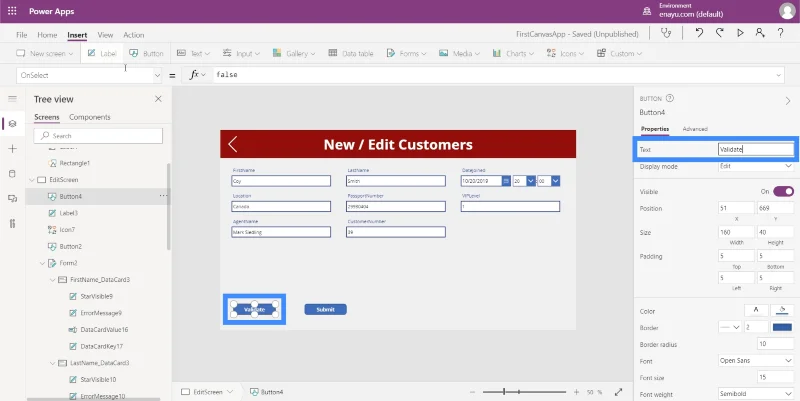Open the Help question mark icon
800x401 pixels.
(781, 33)
